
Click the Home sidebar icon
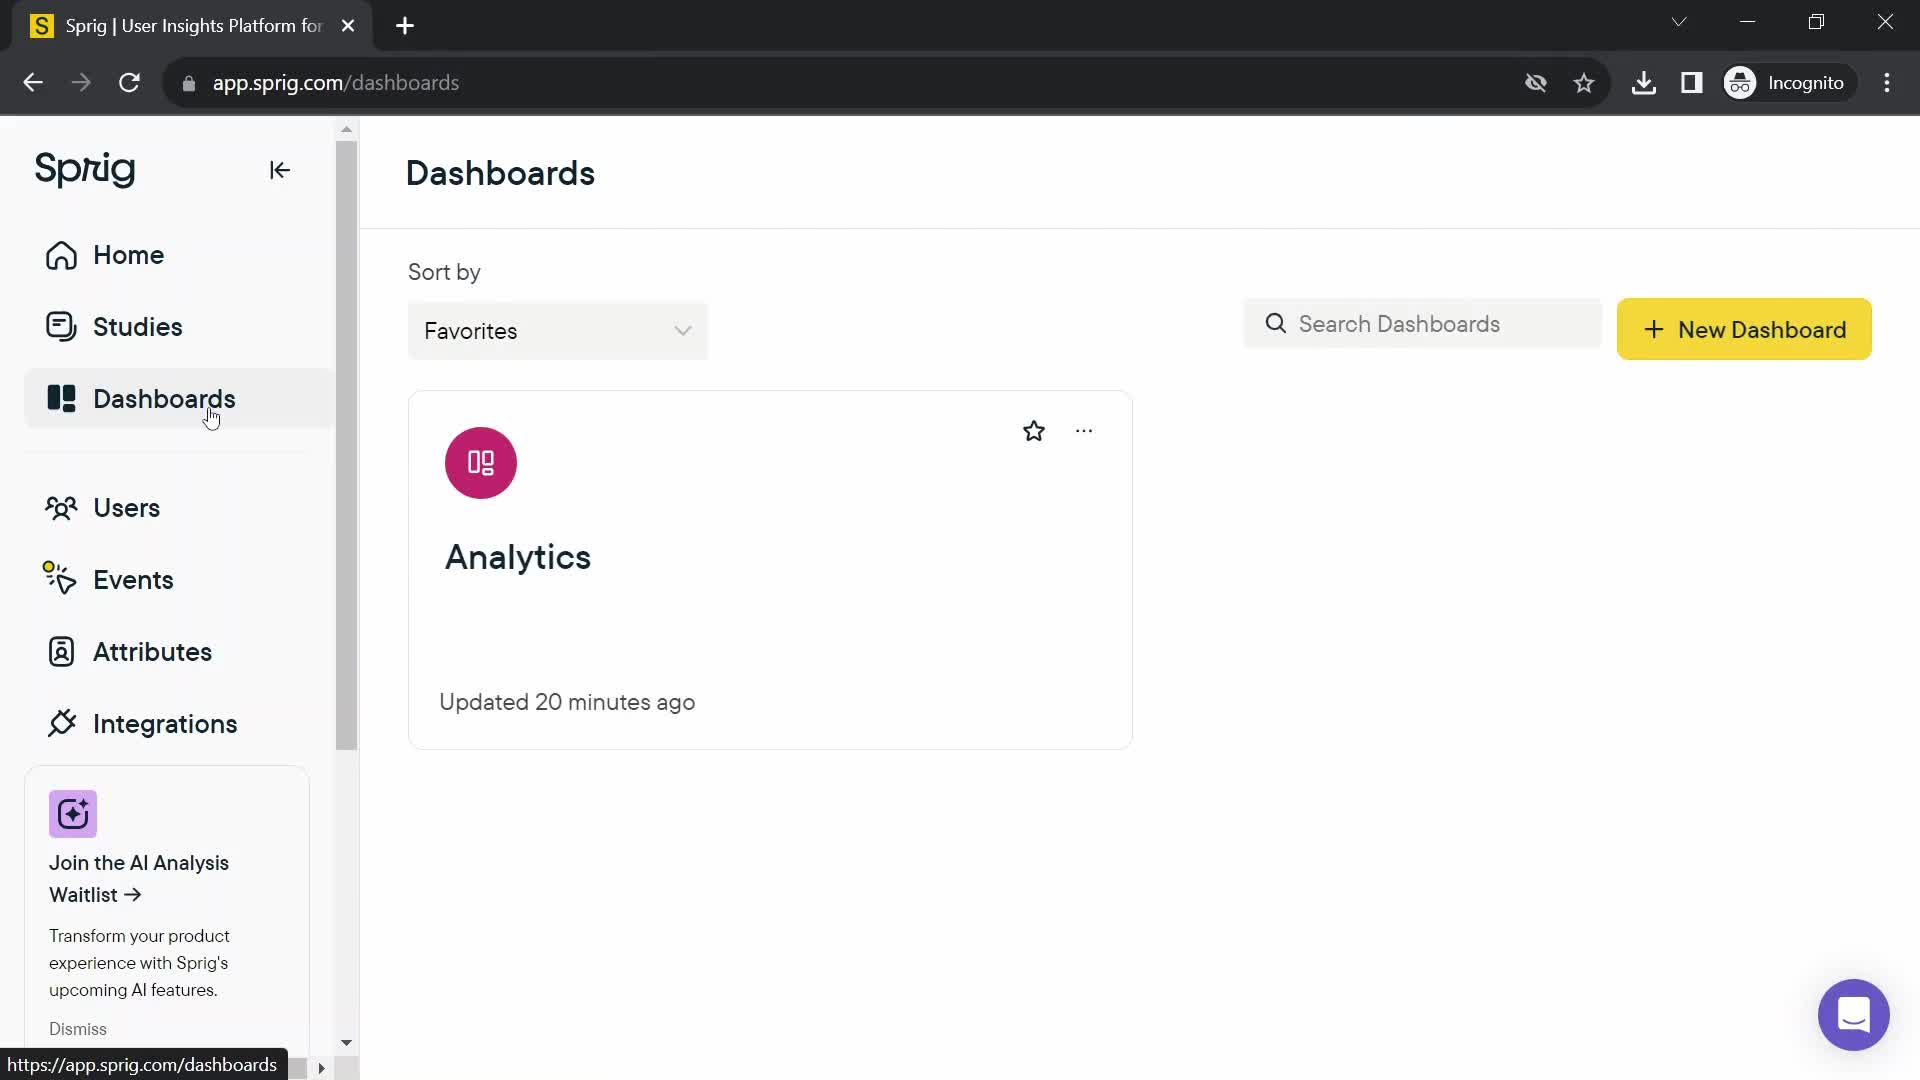click(62, 253)
